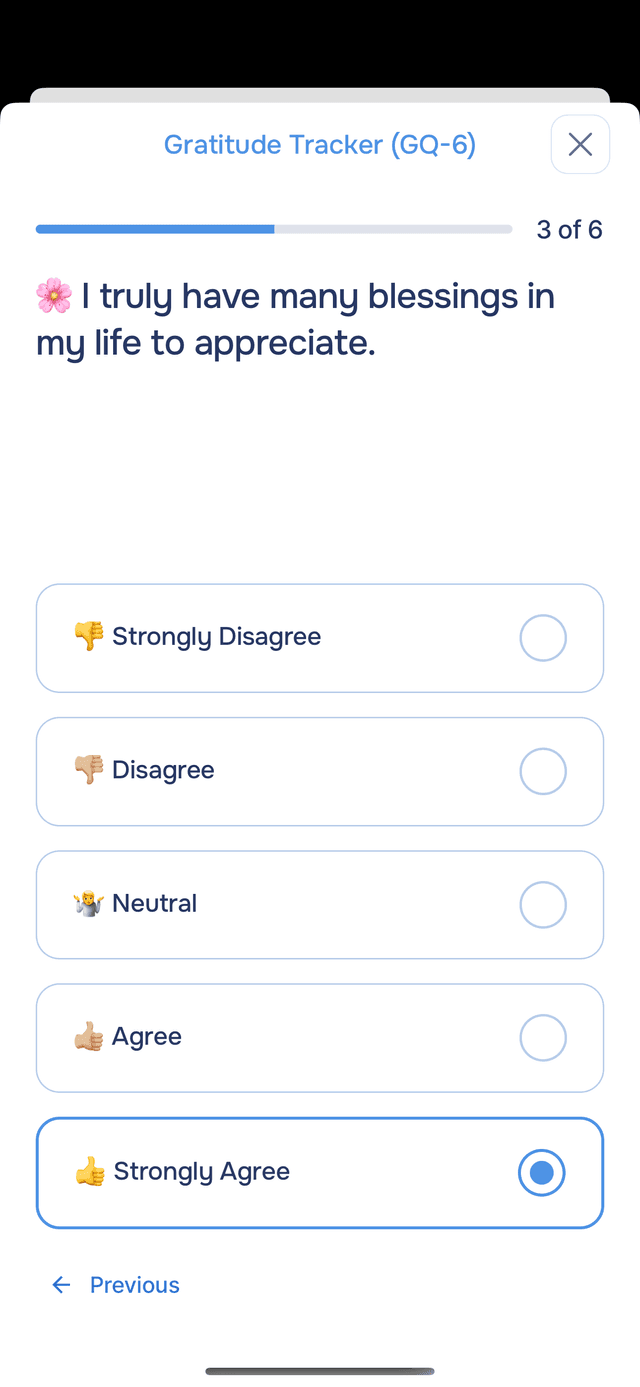Select the Disagree radio button
Image resolution: width=640 pixels, height=1387 pixels.
tap(543, 771)
